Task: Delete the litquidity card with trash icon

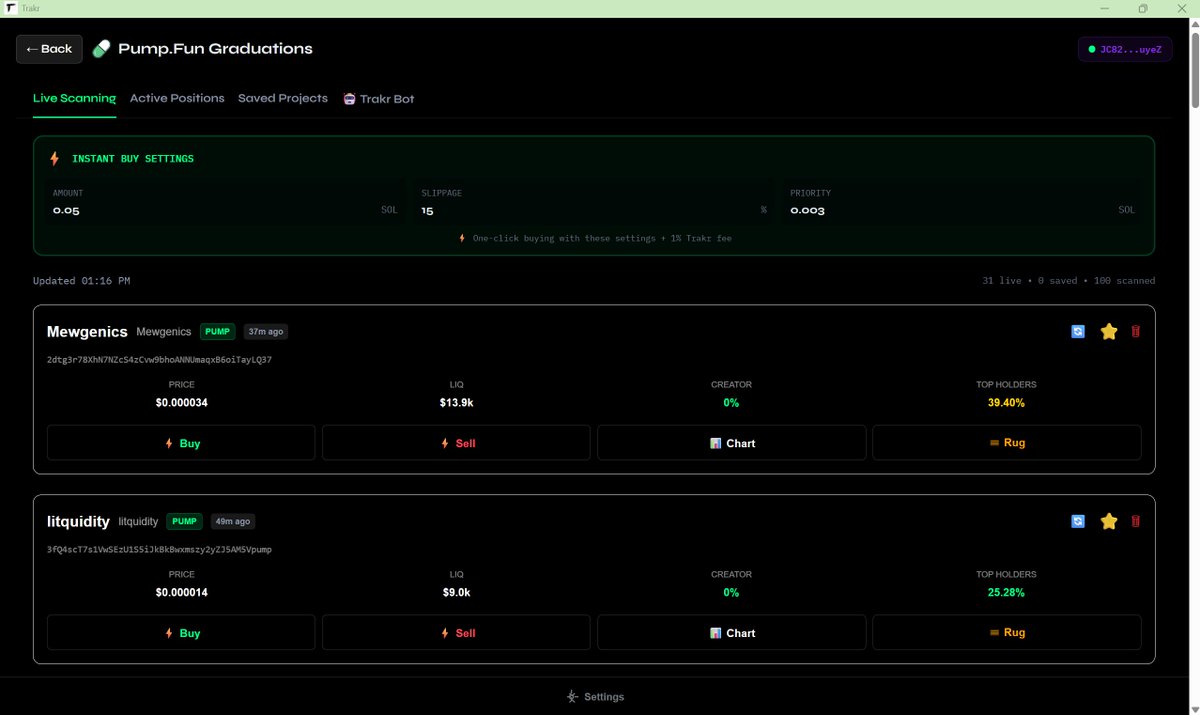Action: tap(1136, 521)
